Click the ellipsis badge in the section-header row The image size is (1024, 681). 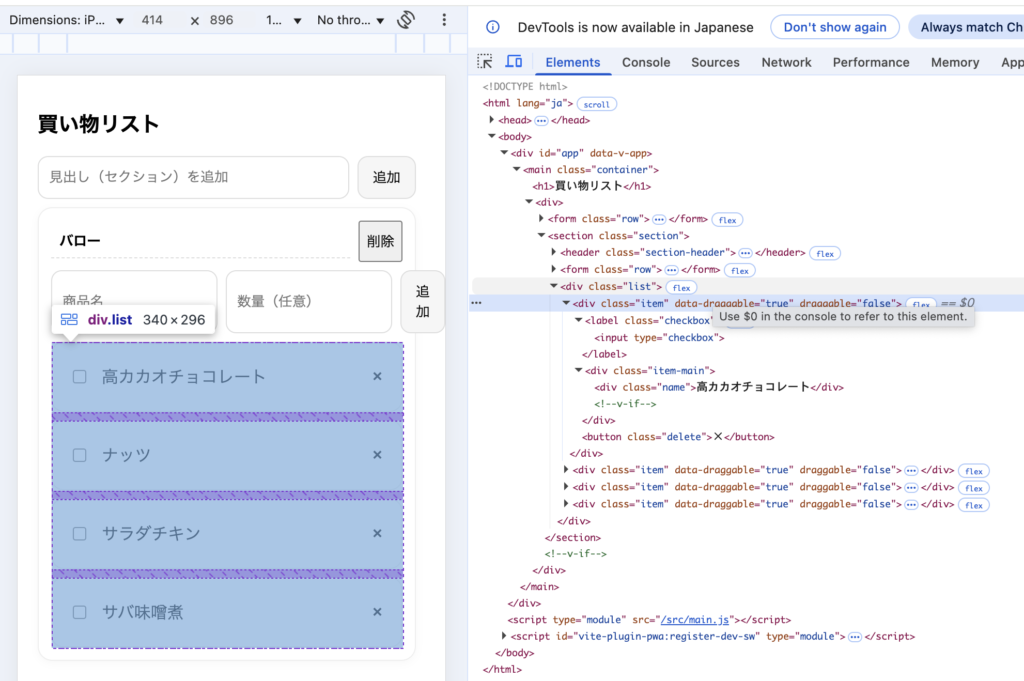click(745, 253)
